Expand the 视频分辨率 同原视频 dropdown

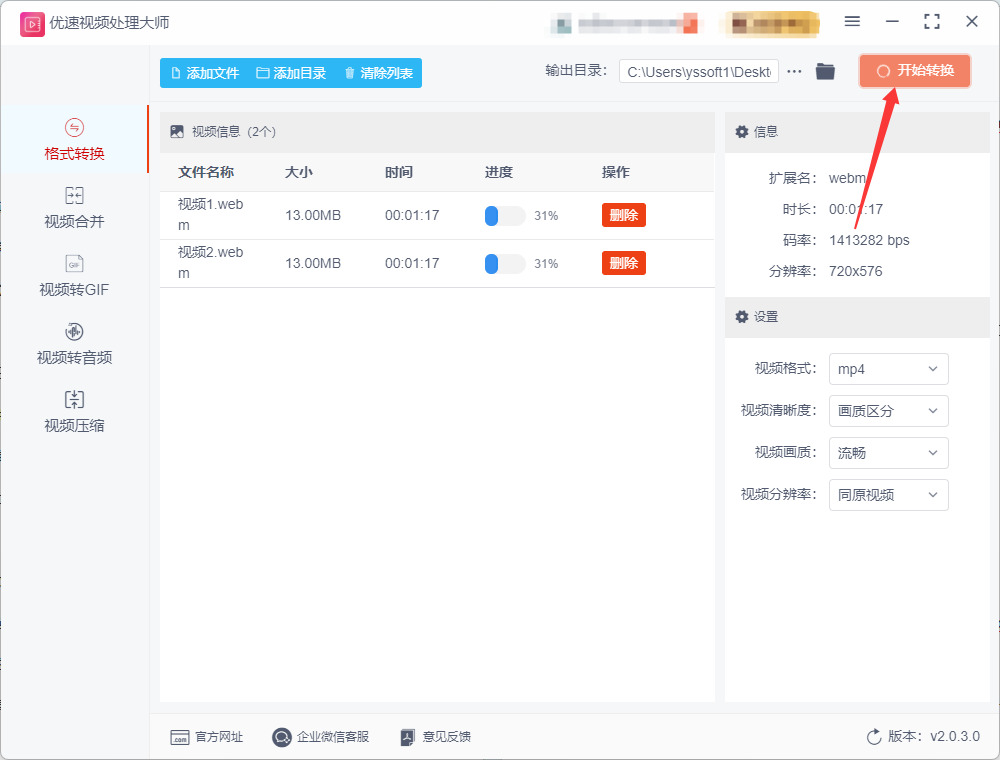pyautogui.click(x=888, y=495)
